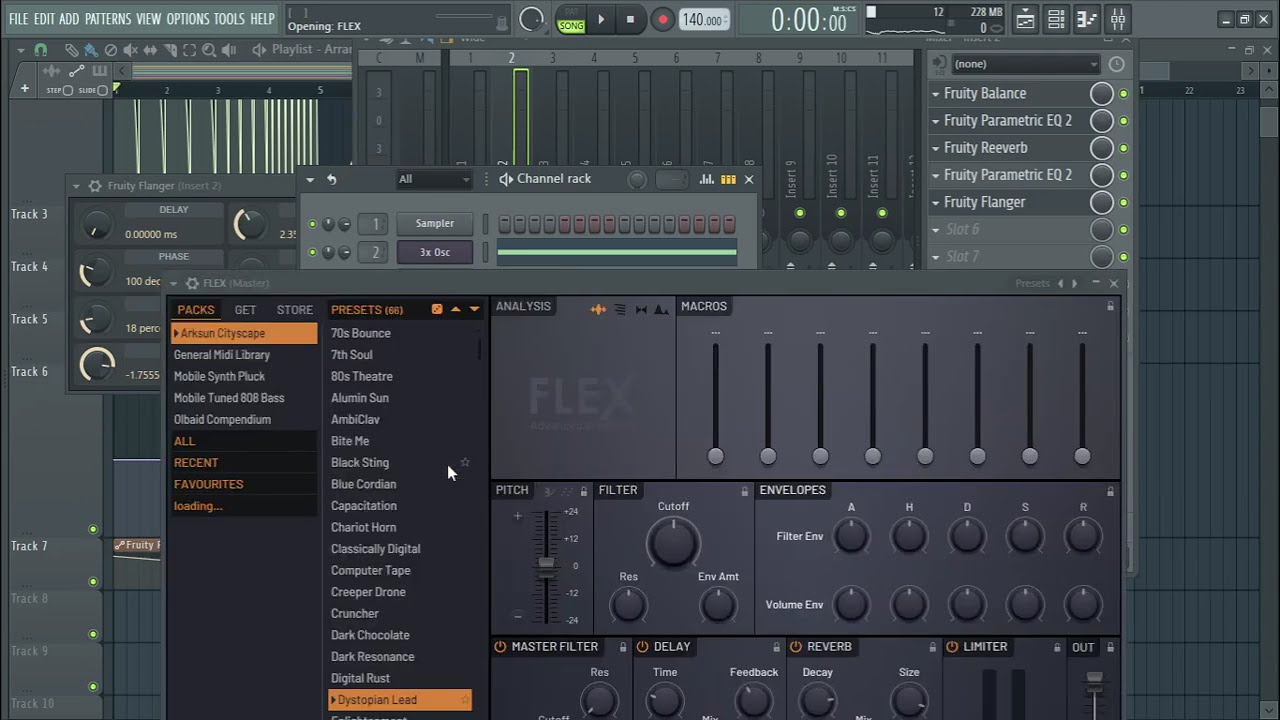Start playback with the Play button

point(601,19)
